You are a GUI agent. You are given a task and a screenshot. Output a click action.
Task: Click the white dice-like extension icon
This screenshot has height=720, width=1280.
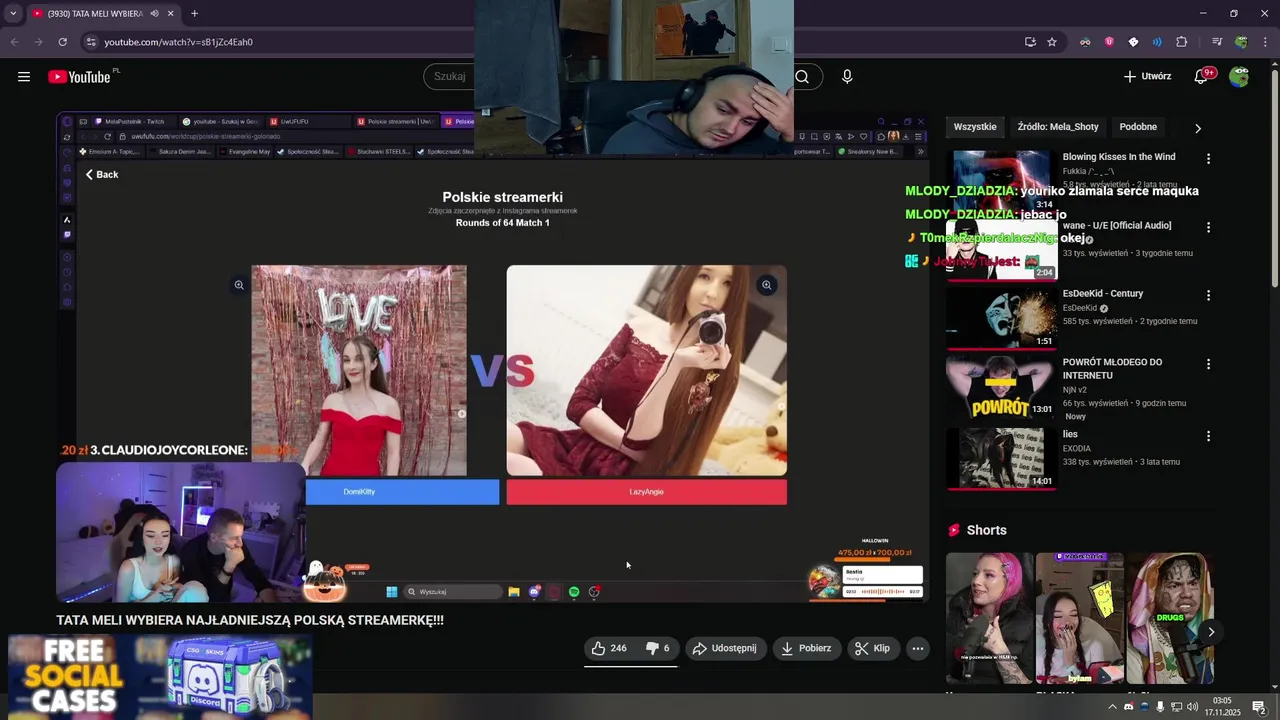pos(1133,42)
